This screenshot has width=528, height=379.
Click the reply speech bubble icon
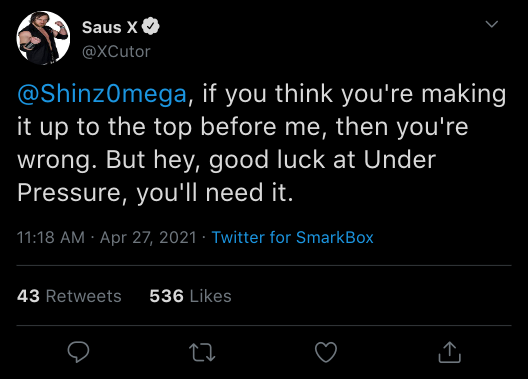[x=78, y=352]
